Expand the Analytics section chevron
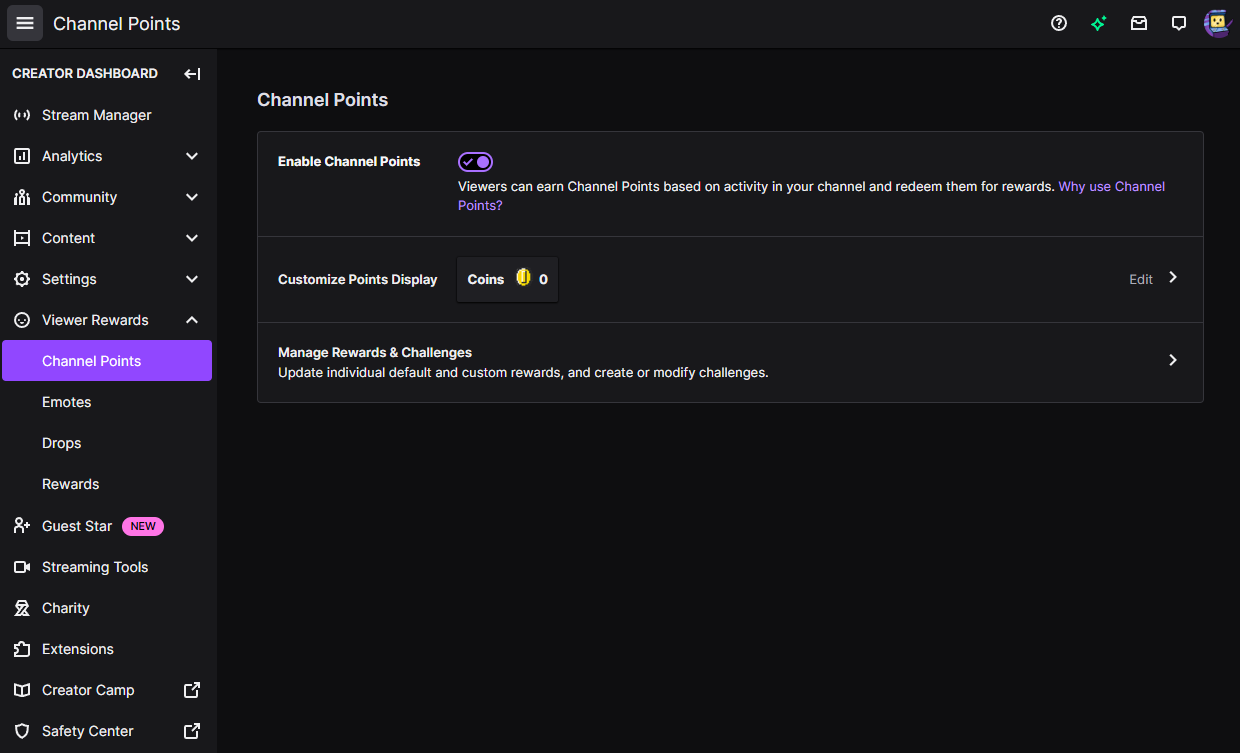Viewport: 1240px width, 753px height. (x=192, y=156)
